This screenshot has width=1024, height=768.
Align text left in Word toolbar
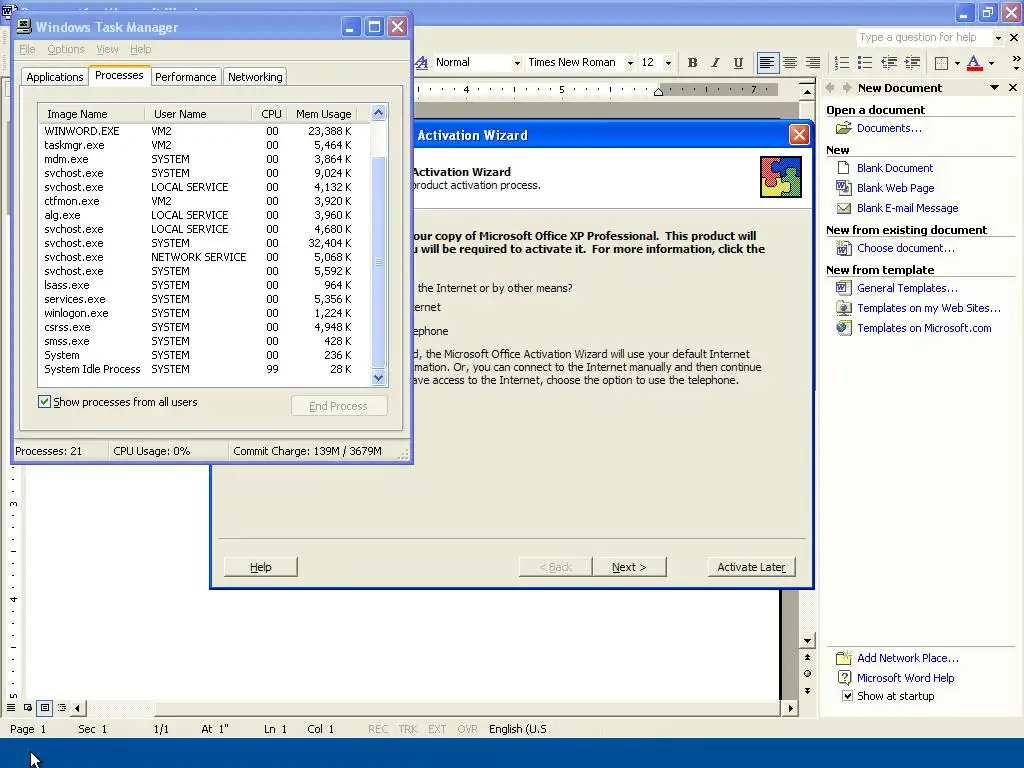point(767,63)
